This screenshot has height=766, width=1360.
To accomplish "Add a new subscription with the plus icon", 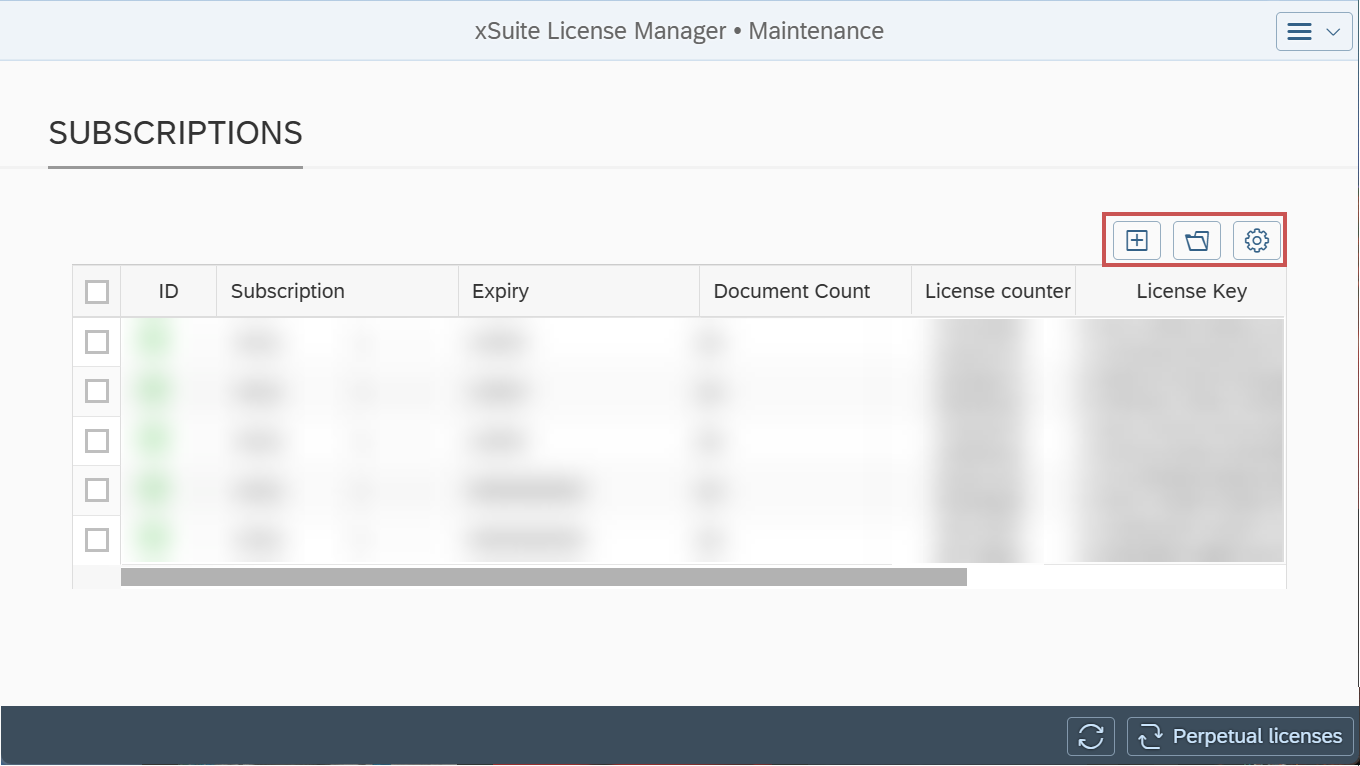I will (1136, 240).
